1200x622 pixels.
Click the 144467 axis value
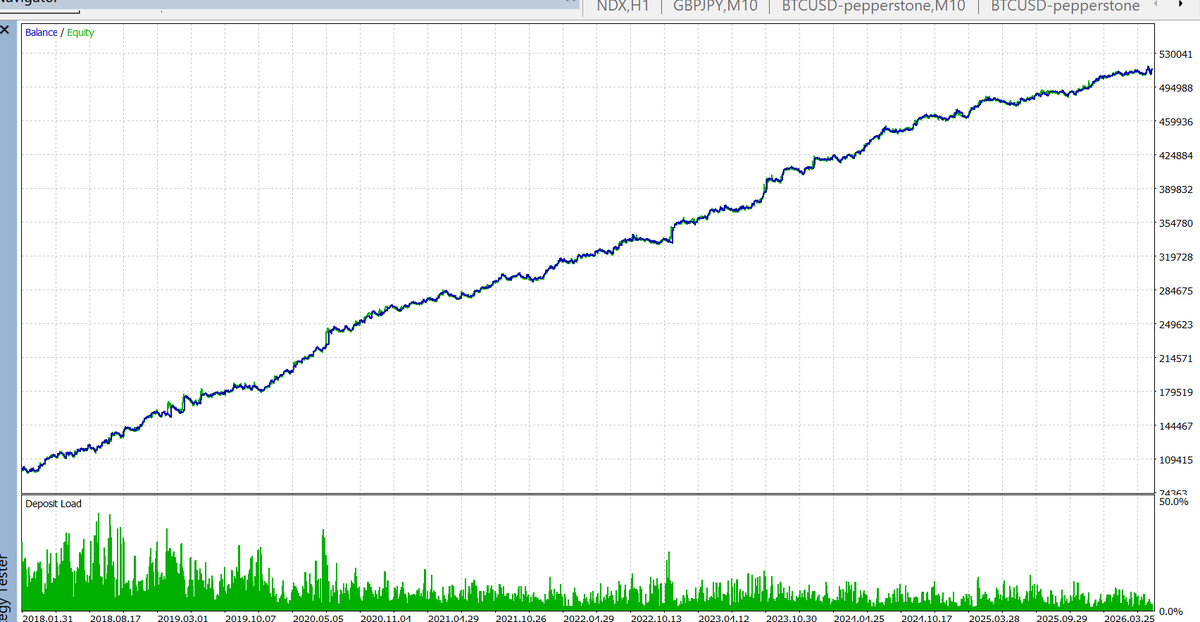(1178, 426)
